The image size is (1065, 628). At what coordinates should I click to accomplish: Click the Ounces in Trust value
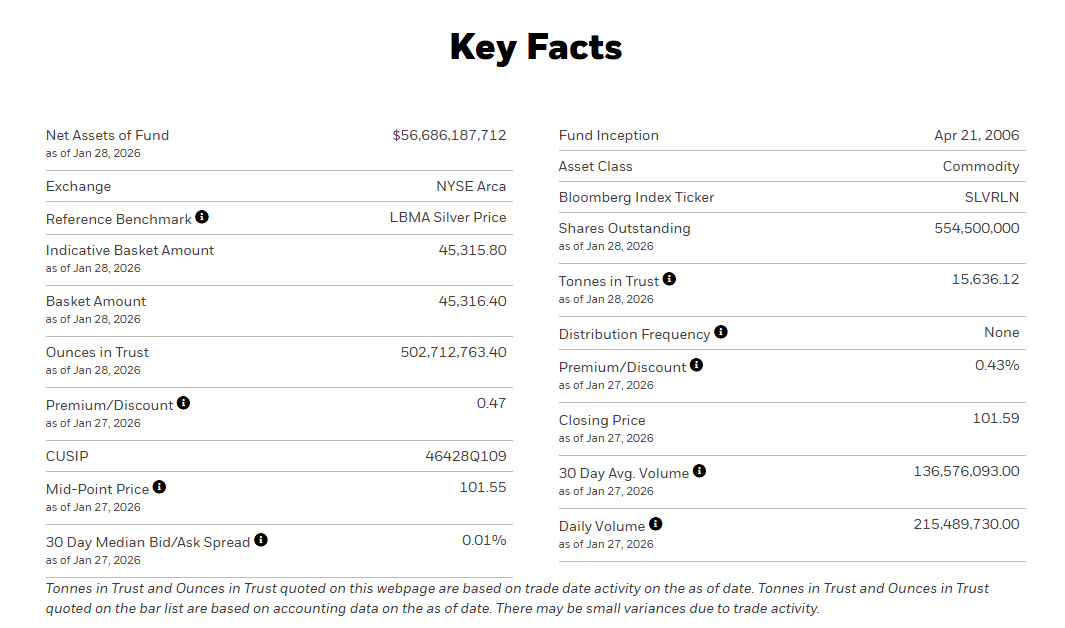coord(453,352)
